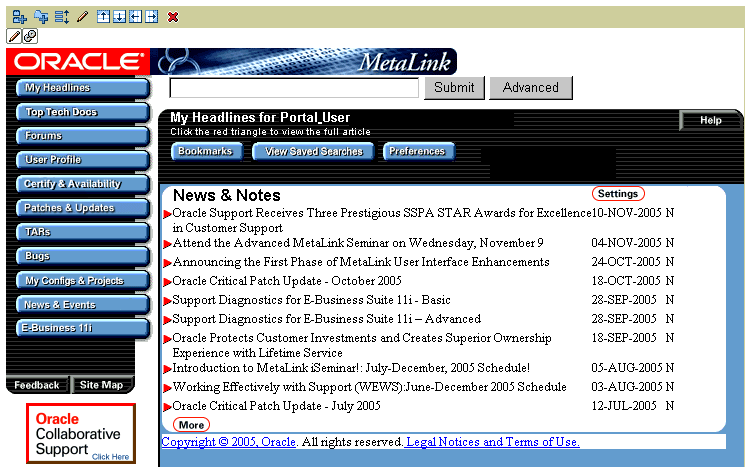Click the Support Diagnostics 11i - Basic headline
The height and width of the screenshot is (474, 752).
(312, 300)
